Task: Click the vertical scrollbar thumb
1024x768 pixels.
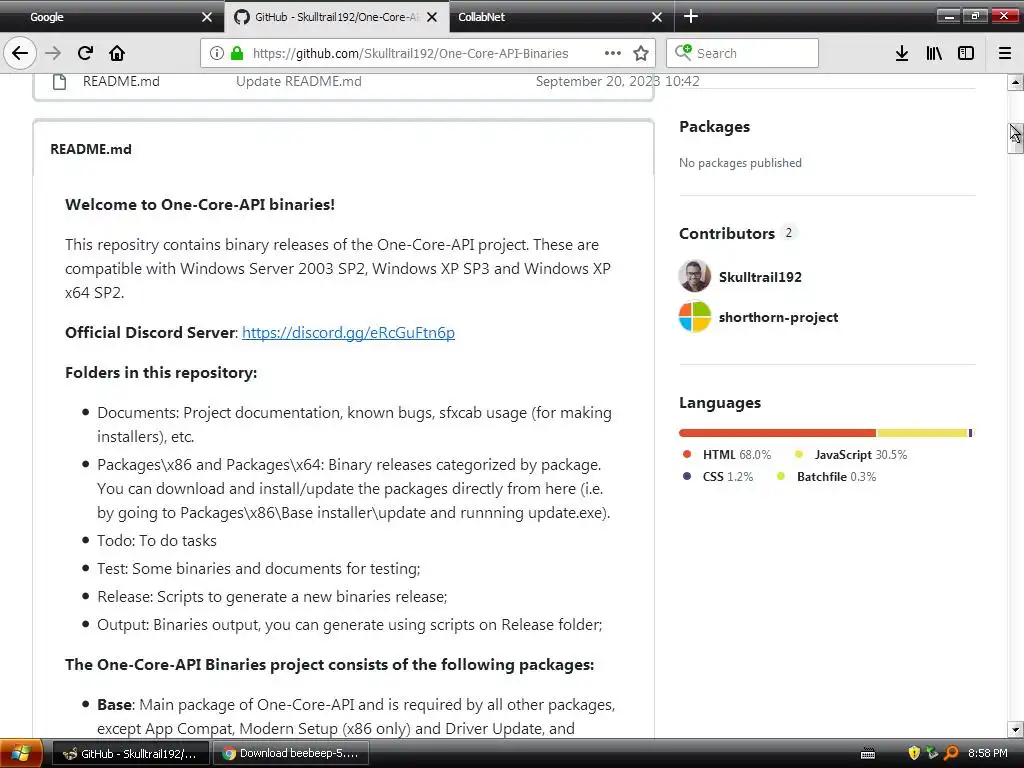Action: coord(1015,138)
